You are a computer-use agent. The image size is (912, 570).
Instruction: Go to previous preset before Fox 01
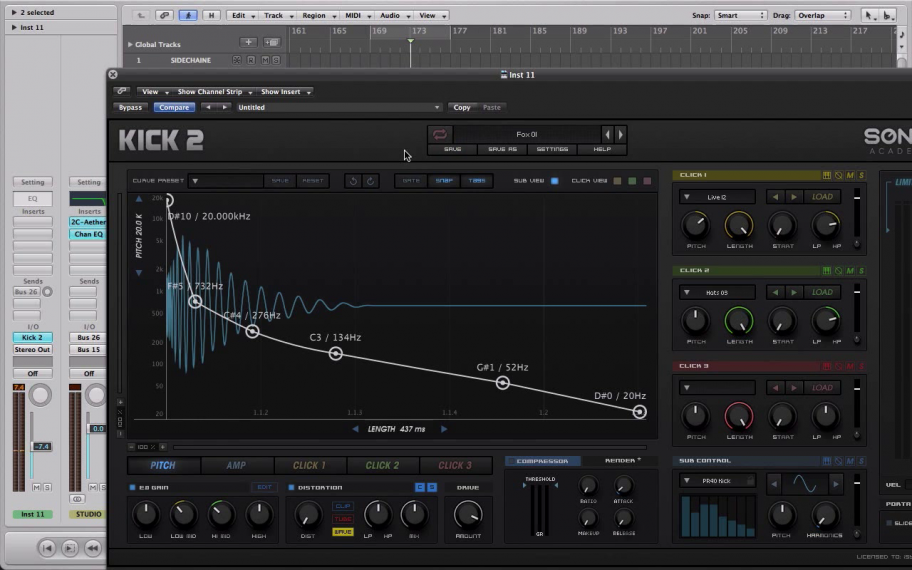tap(607, 134)
